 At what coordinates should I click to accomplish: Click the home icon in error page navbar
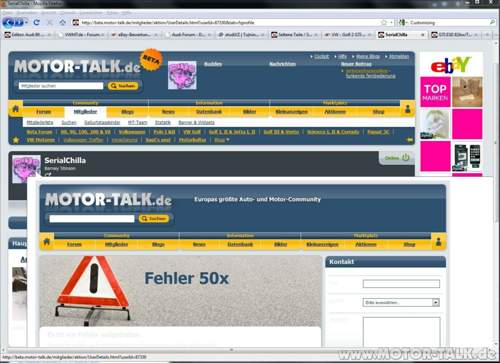(x=47, y=241)
